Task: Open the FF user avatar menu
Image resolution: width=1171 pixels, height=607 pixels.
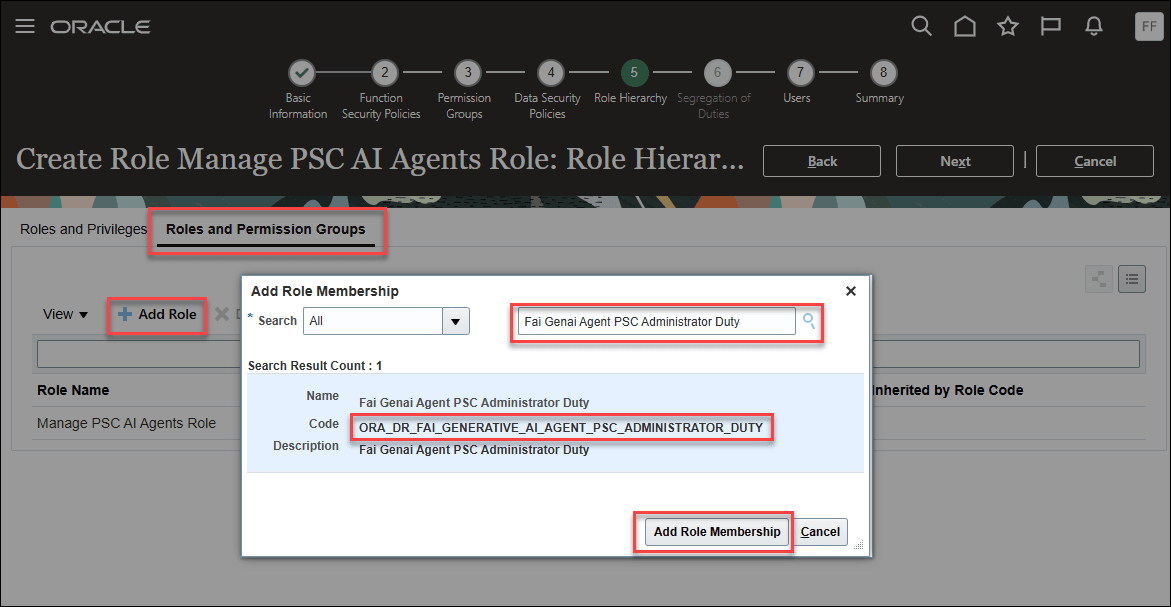Action: [x=1148, y=26]
